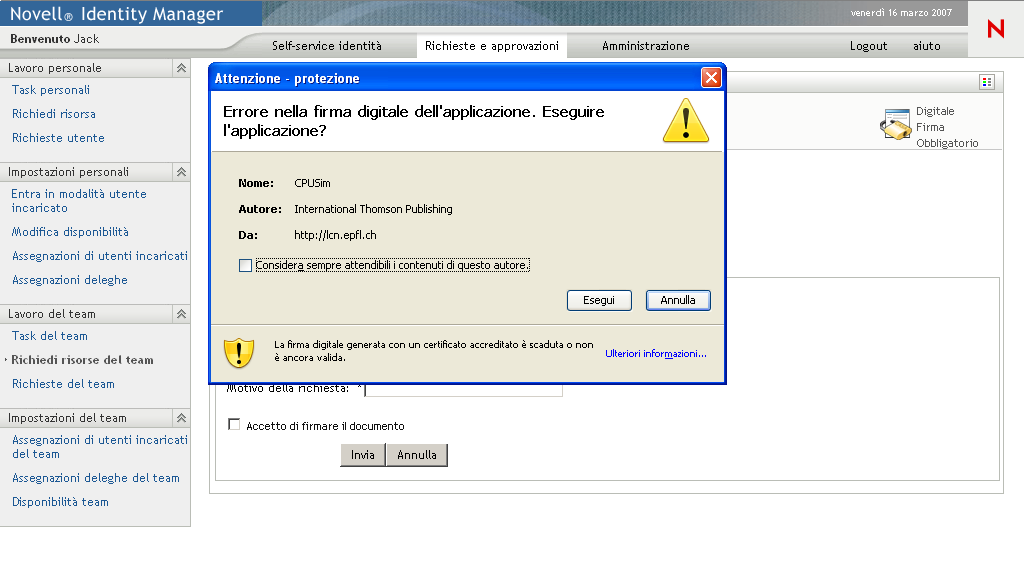The width and height of the screenshot is (1024, 581).
Task: Collapse the Lavoro personale section
Action: click(x=181, y=68)
